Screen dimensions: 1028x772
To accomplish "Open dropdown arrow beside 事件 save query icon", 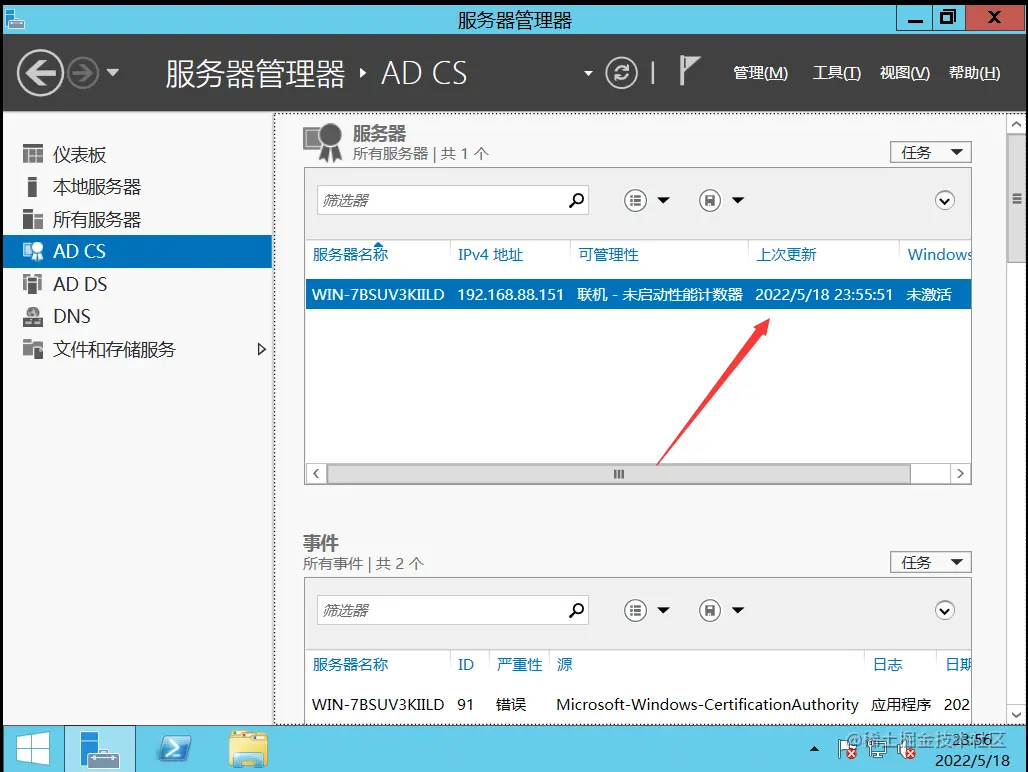I will pos(738,610).
